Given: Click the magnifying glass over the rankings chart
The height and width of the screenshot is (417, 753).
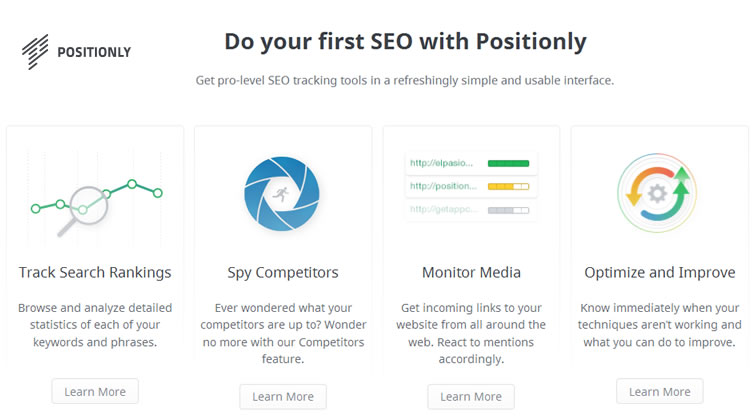Looking at the screenshot, I should coord(83,210).
